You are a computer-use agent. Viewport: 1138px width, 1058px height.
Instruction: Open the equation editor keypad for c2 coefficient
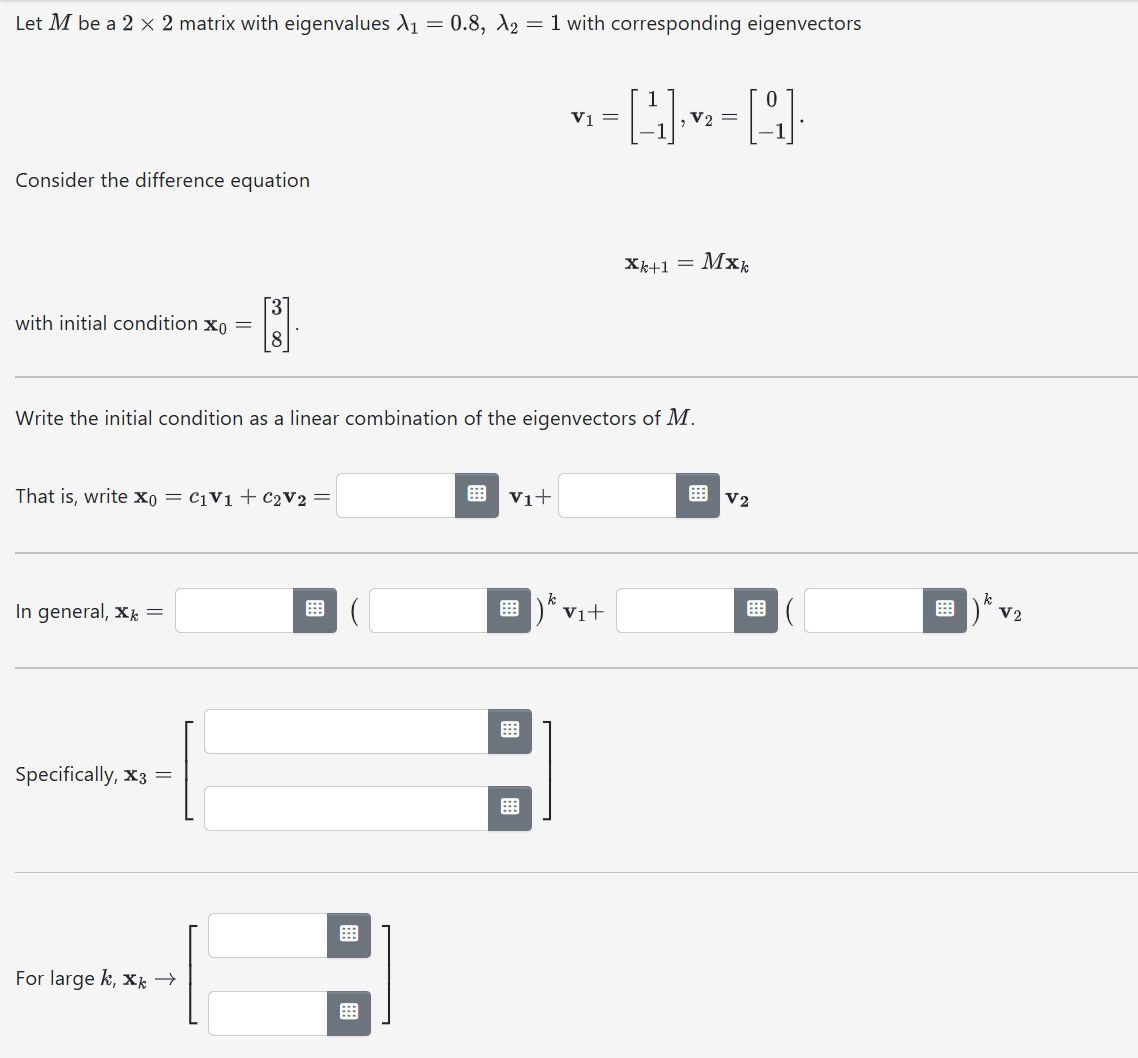[697, 495]
